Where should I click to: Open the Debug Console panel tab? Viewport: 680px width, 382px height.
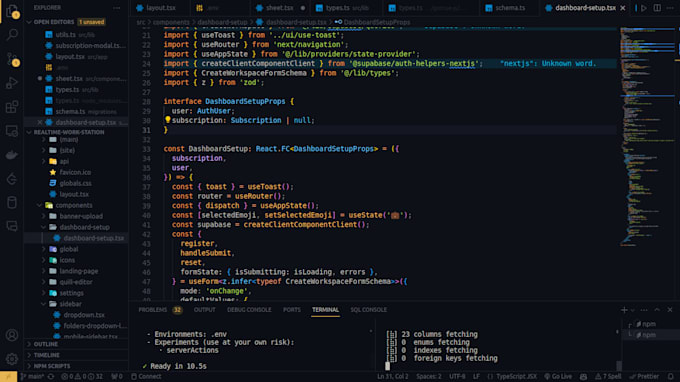(249, 310)
